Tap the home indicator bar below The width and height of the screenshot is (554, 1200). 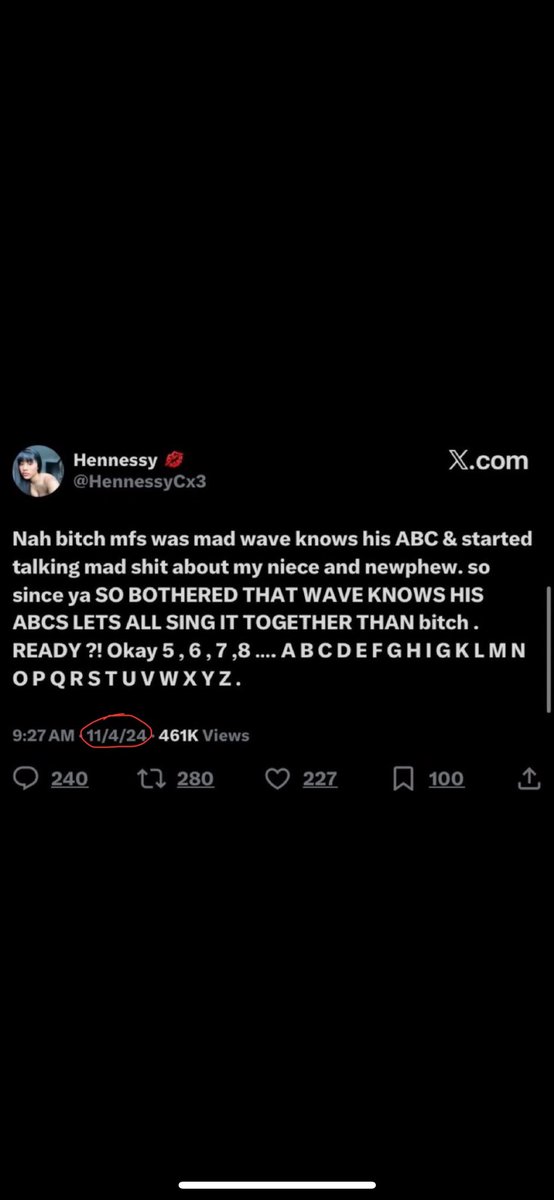click(x=277, y=1185)
